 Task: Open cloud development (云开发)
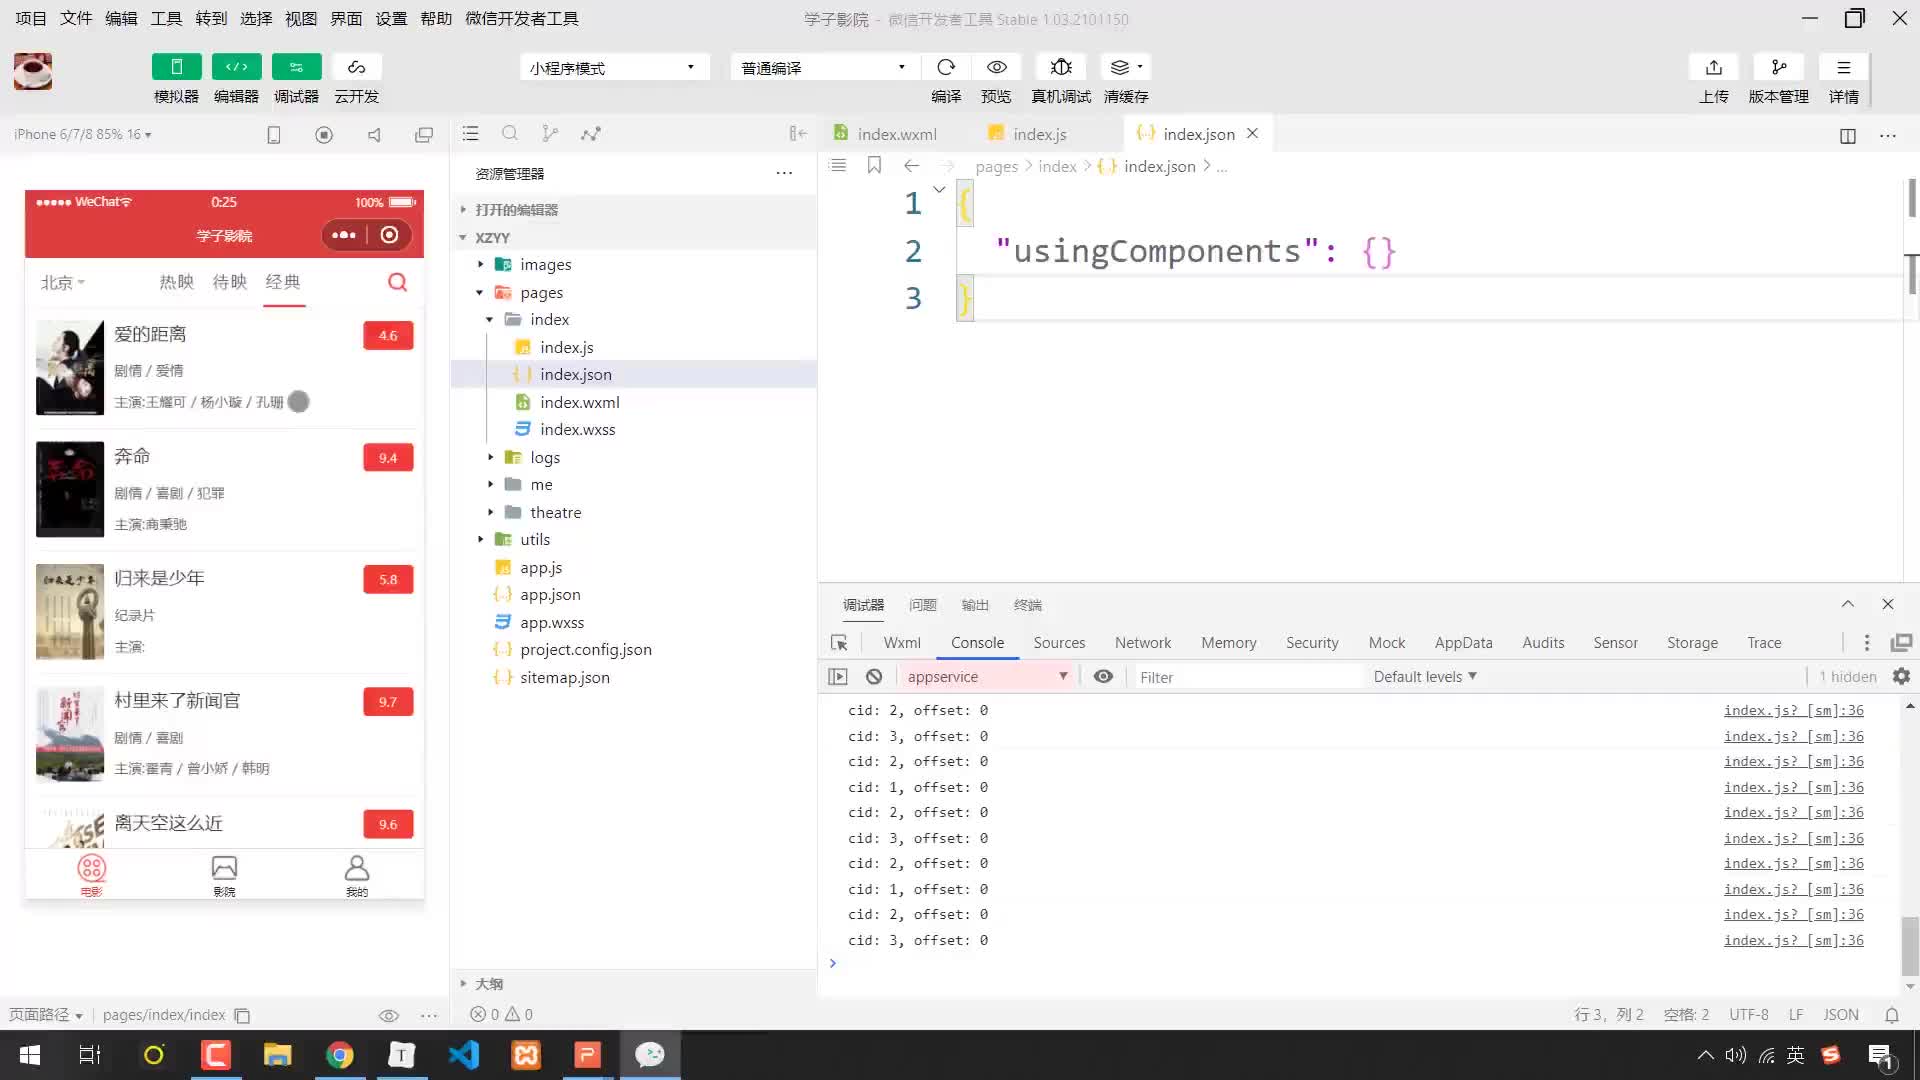pyautogui.click(x=356, y=67)
